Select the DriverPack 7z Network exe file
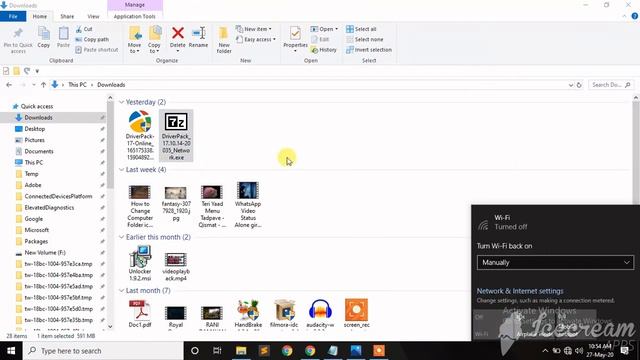Screen dimensions: 640x360 point(176,135)
